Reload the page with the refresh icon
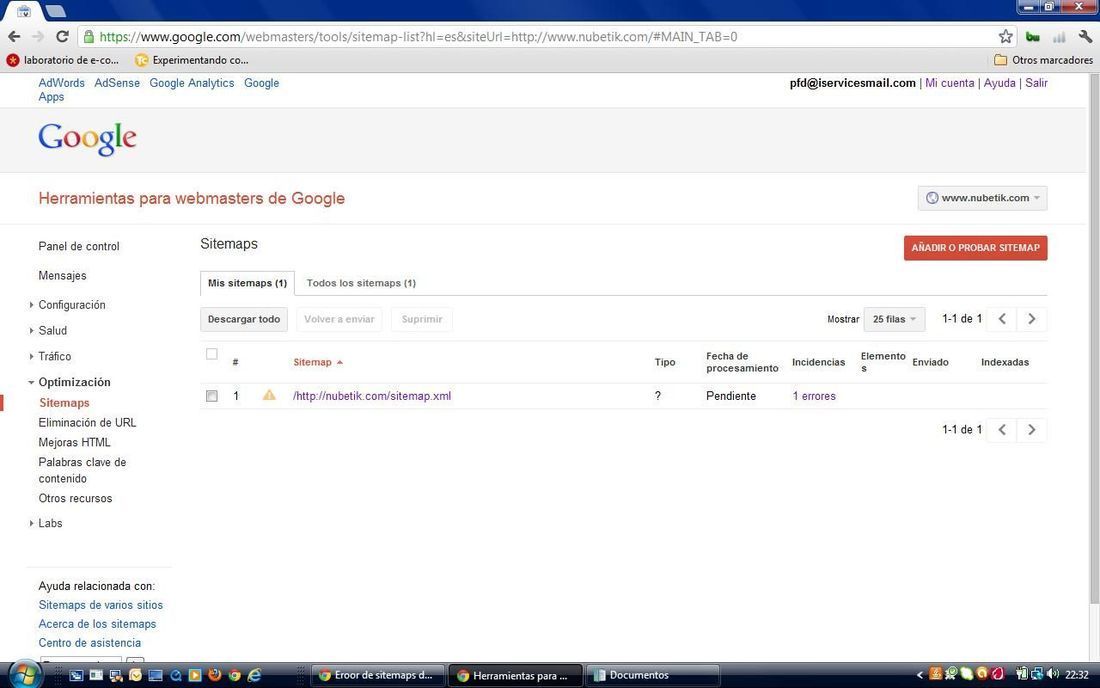Viewport: 1100px width, 688px height. pos(62,36)
